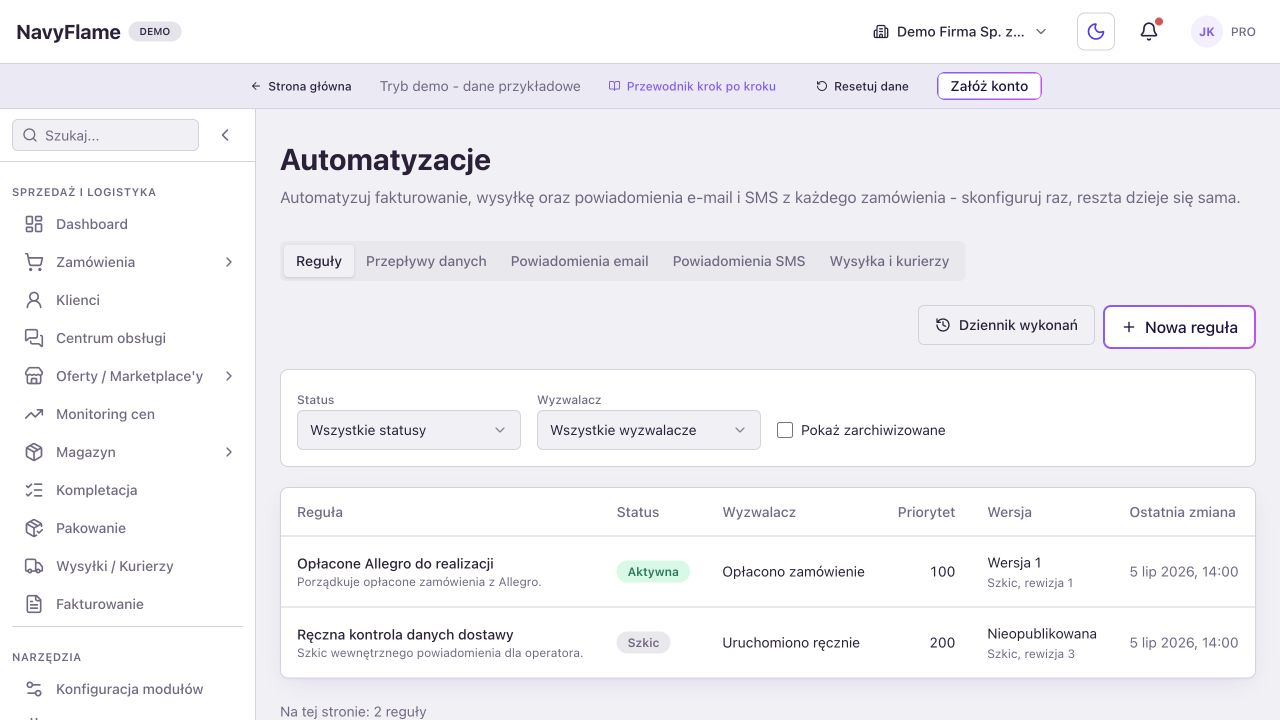Switch to Powiadomienia email tab
Viewport: 1280px width, 720px height.
(580, 261)
